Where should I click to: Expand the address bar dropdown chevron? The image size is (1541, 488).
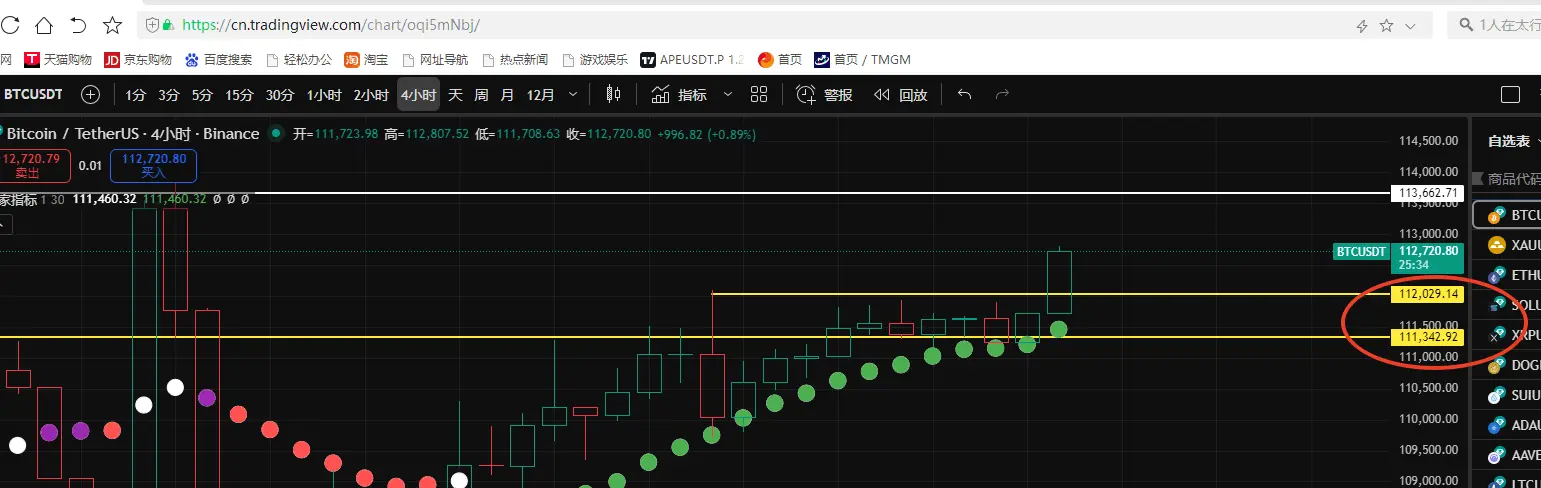point(1411,26)
